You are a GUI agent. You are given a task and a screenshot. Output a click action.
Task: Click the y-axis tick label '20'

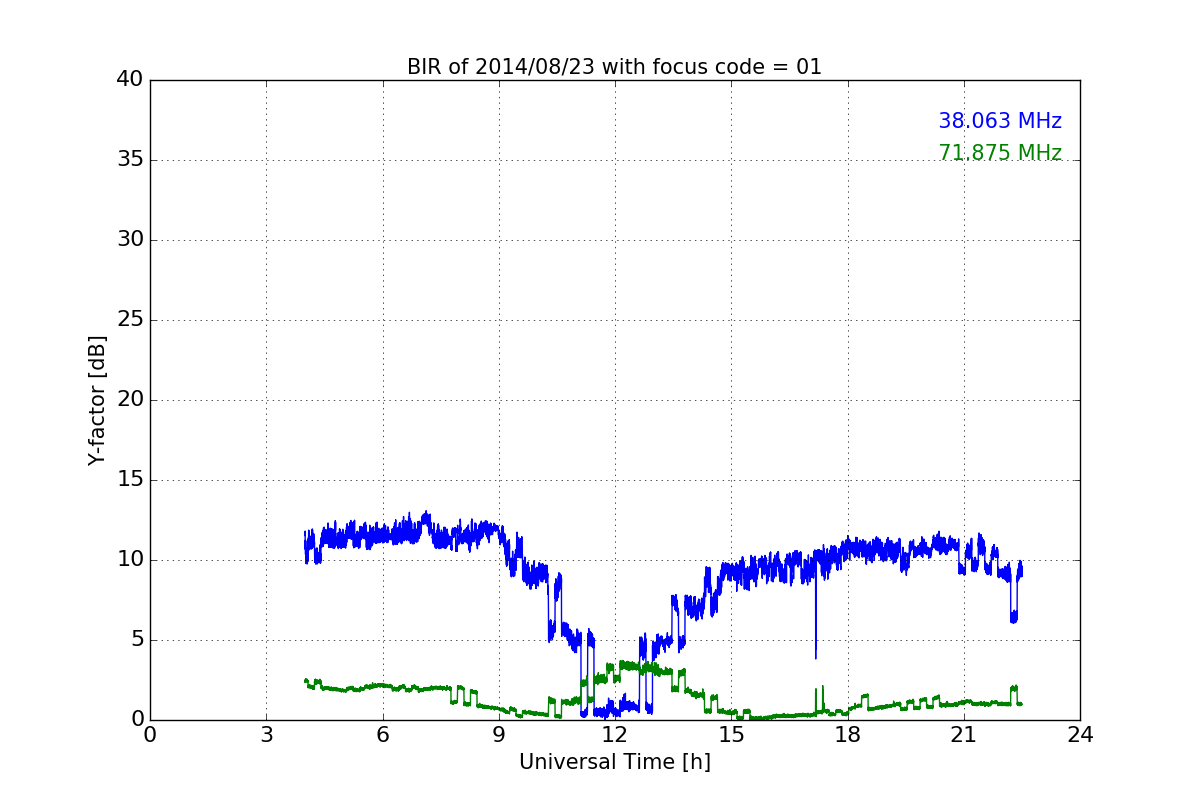click(x=129, y=400)
